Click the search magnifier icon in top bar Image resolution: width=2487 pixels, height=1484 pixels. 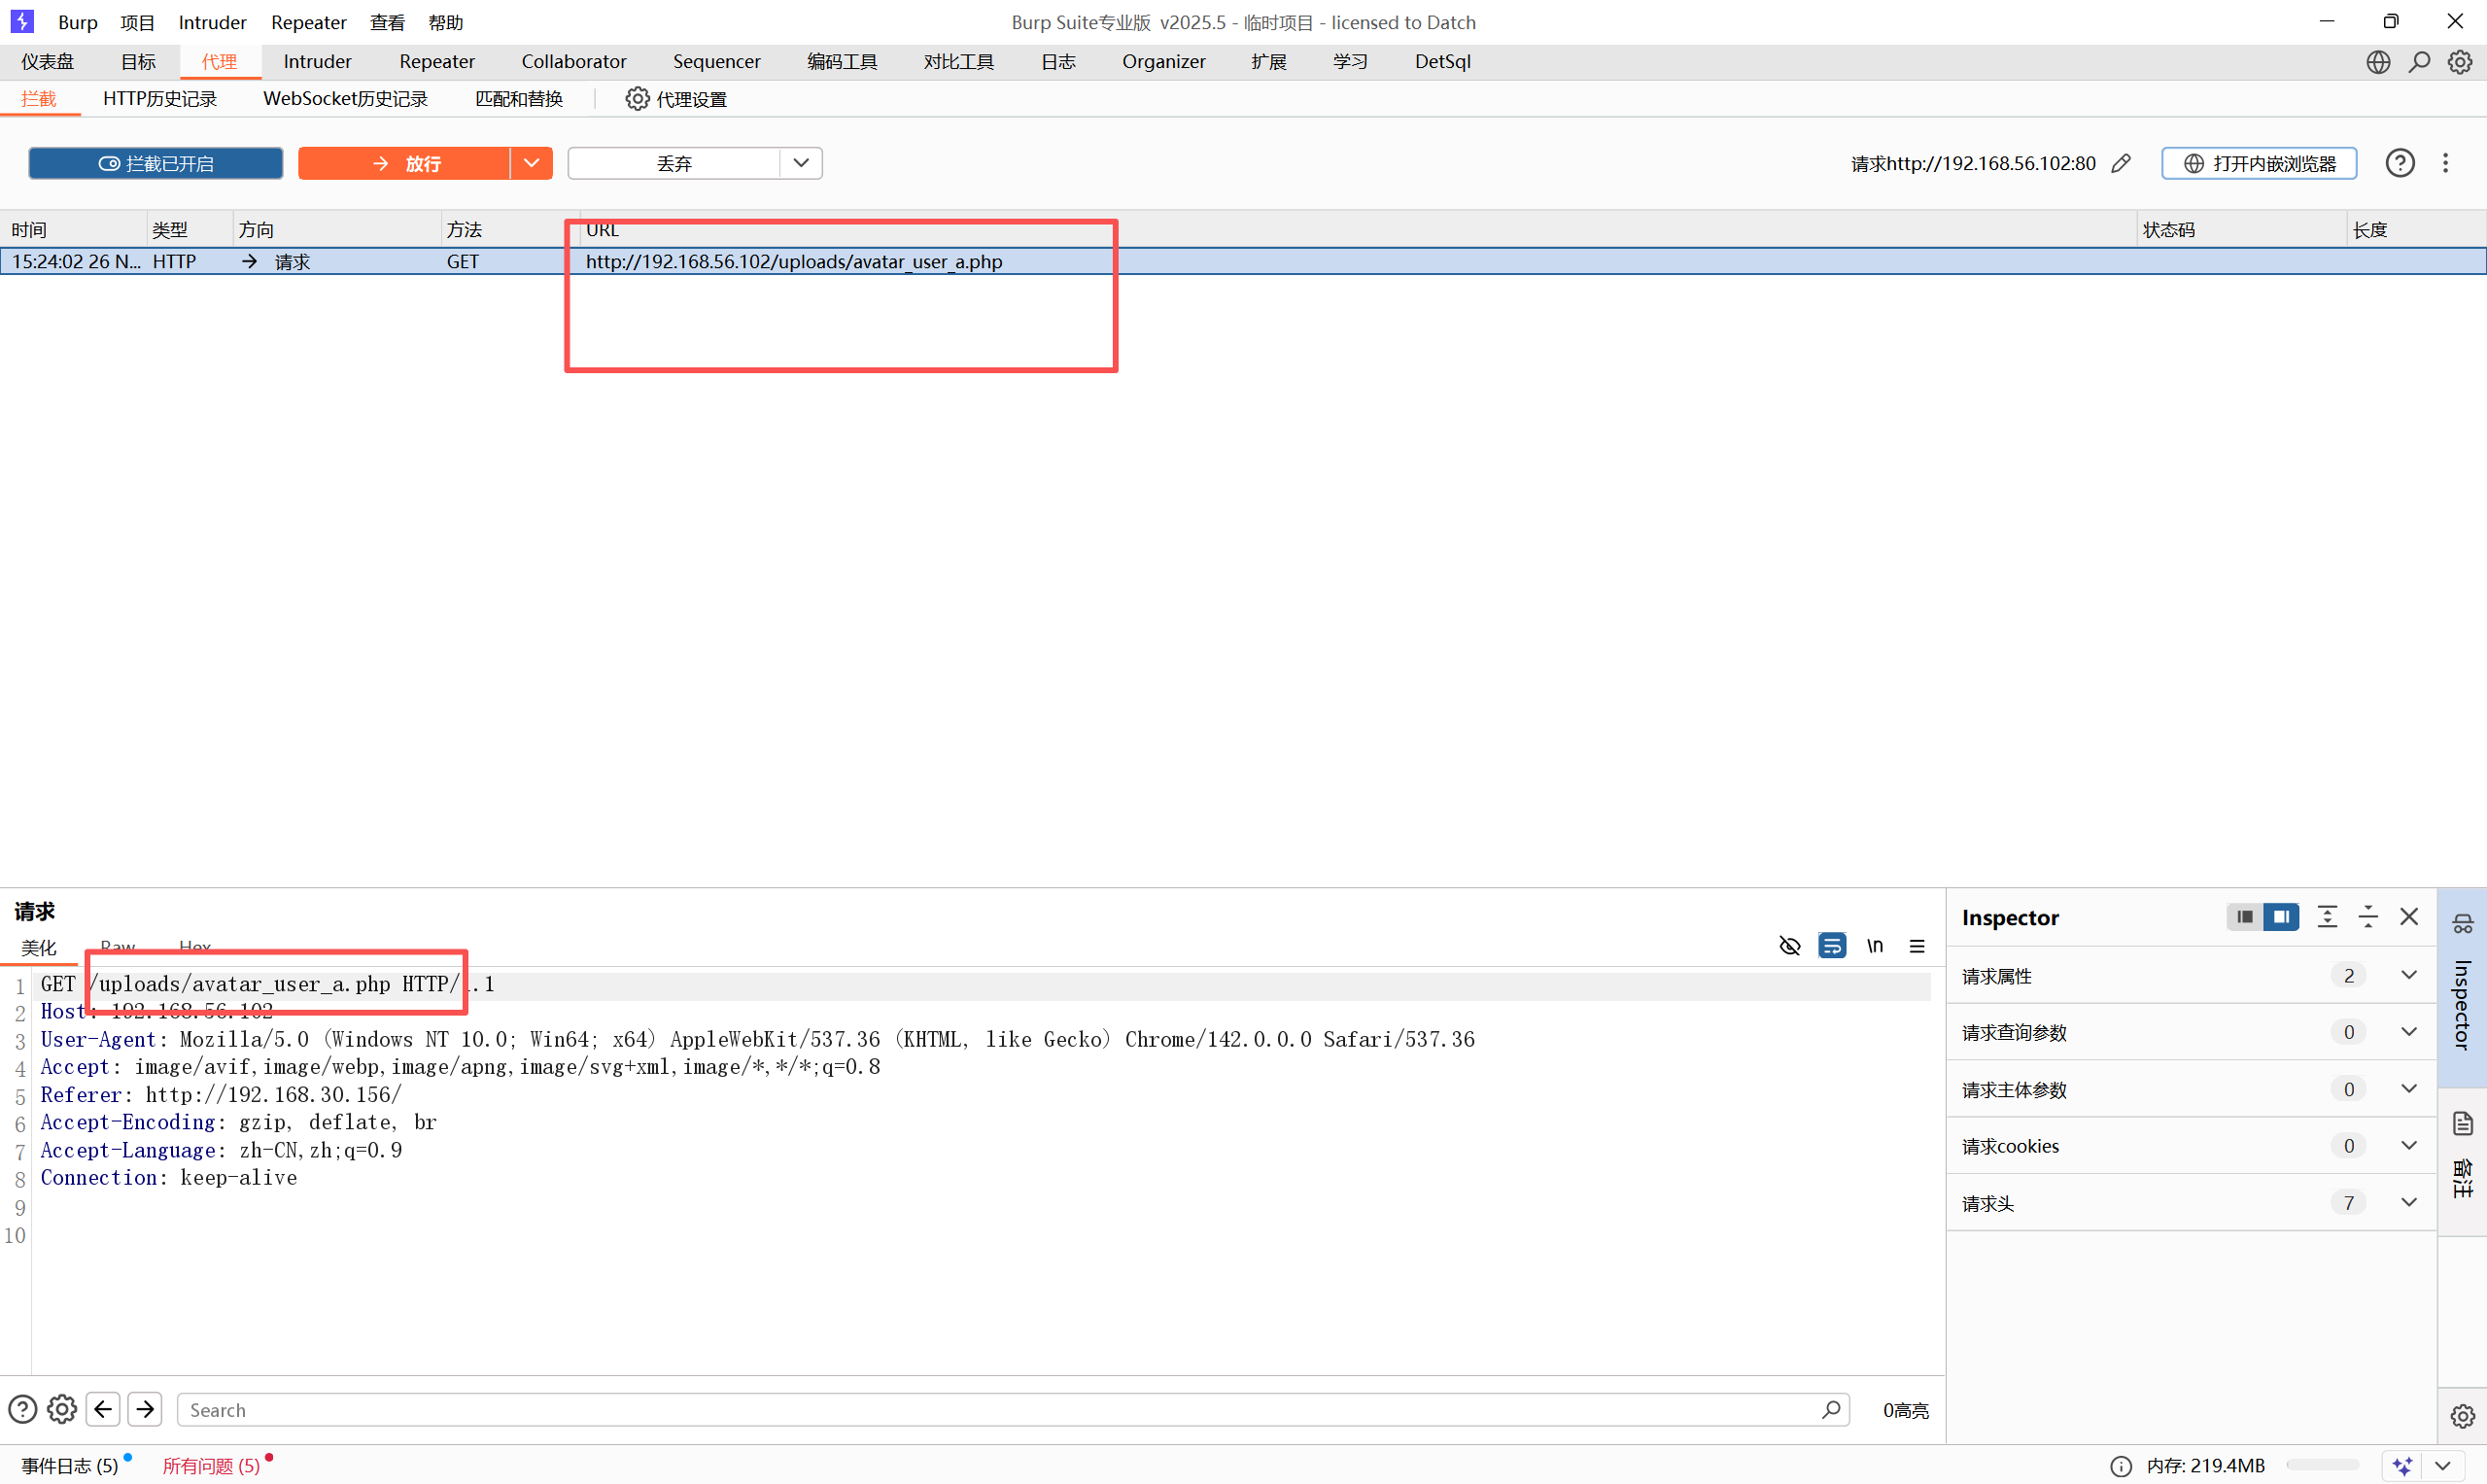coord(2419,62)
